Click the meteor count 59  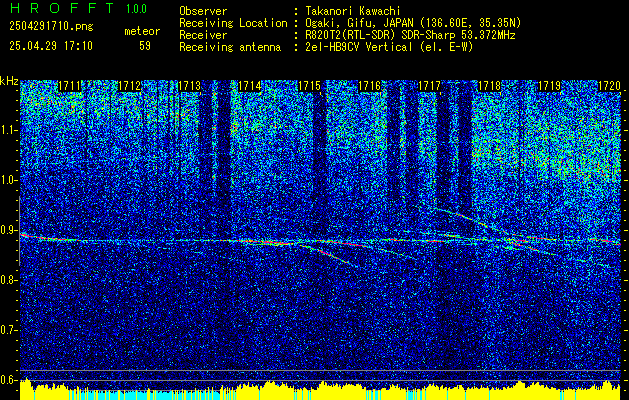click(x=145, y=46)
